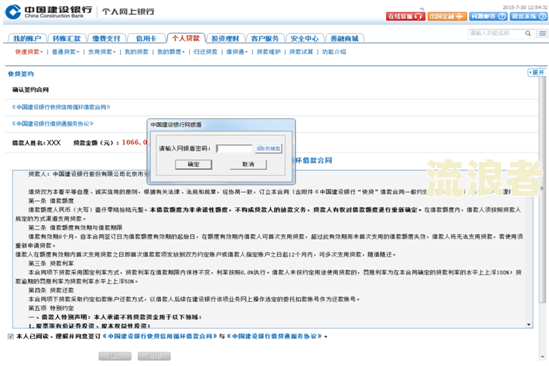Open 功能介绍 submenu link
The image size is (549, 366).
334,52
